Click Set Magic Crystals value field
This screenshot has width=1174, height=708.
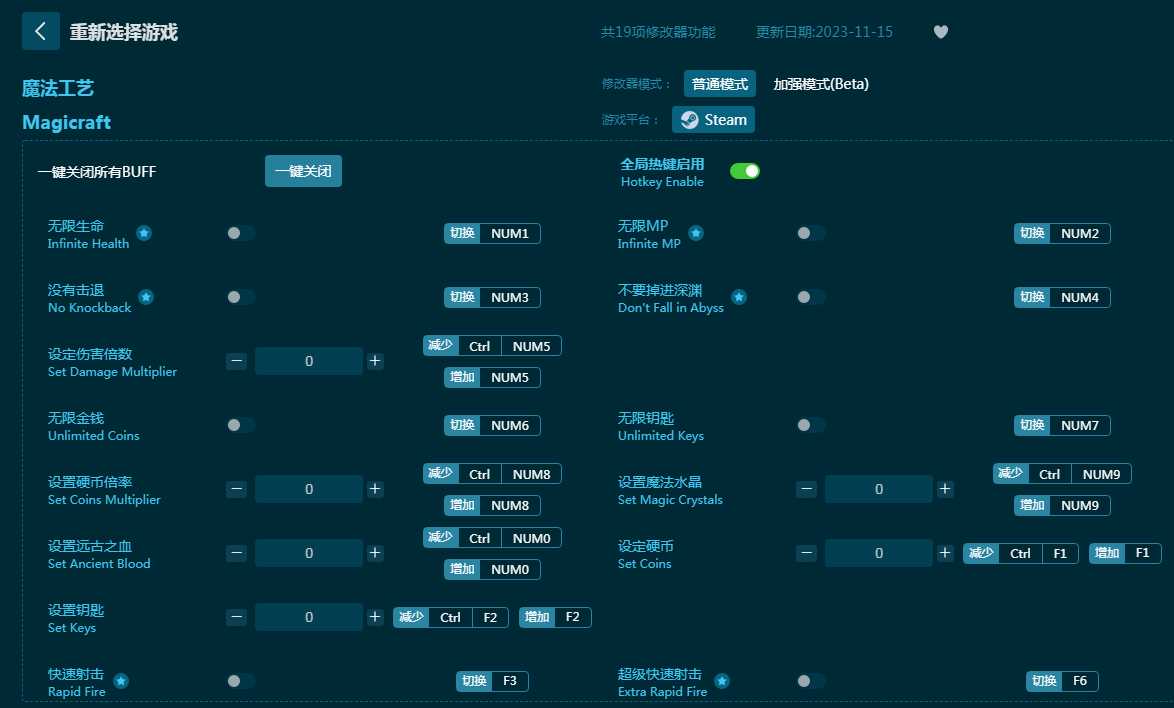click(878, 489)
